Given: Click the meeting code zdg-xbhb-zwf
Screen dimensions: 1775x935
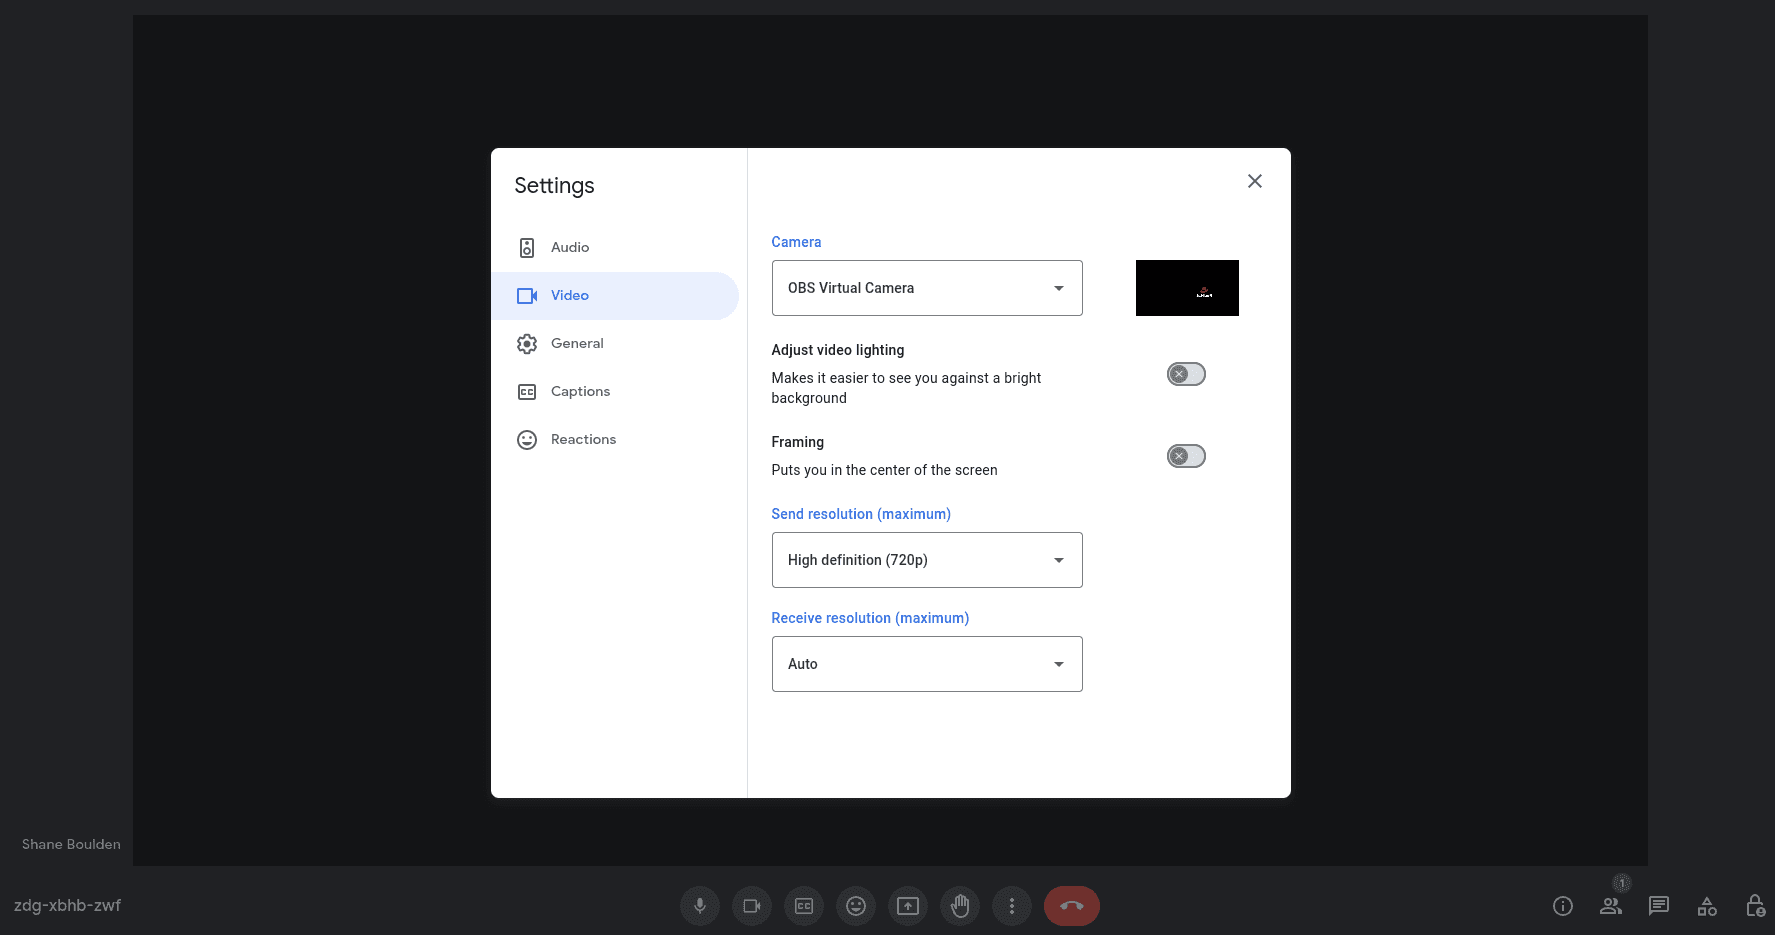Looking at the screenshot, I should 67,905.
